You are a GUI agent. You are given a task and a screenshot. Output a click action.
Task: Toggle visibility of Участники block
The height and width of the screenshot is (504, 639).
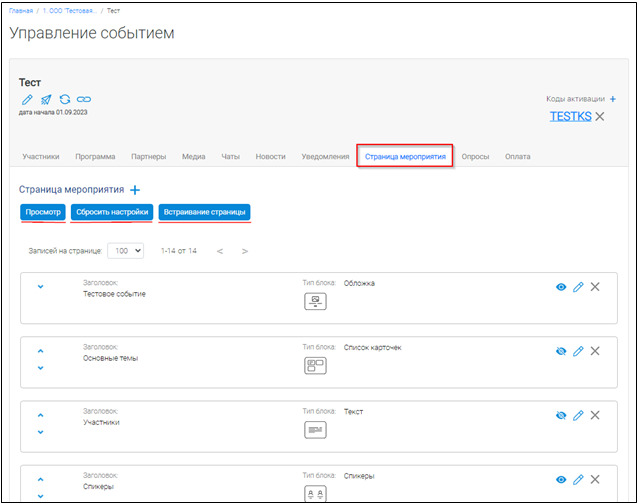click(x=561, y=415)
